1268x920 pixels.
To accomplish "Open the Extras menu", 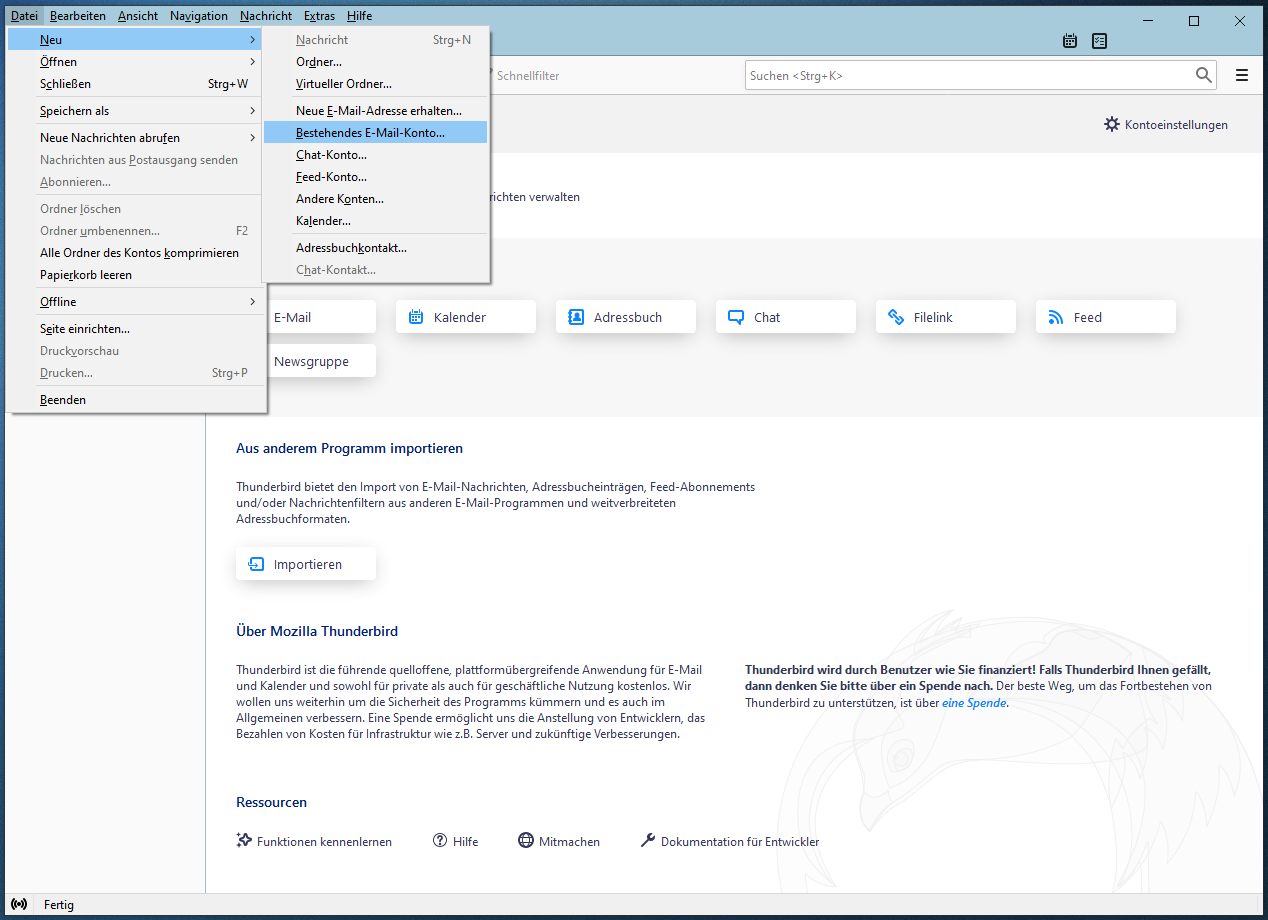I will [319, 16].
